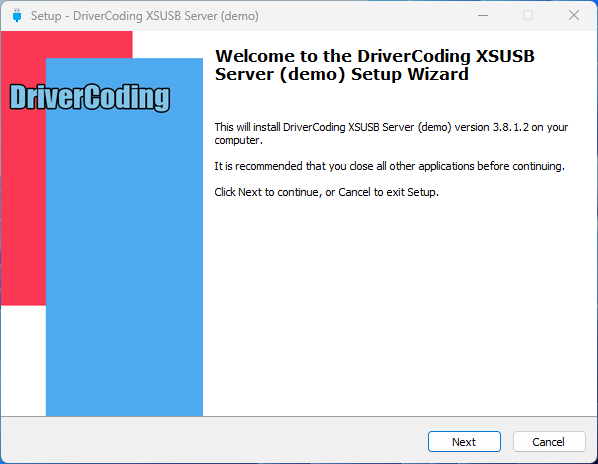
Task: Click the Setup window title text
Action: [145, 16]
